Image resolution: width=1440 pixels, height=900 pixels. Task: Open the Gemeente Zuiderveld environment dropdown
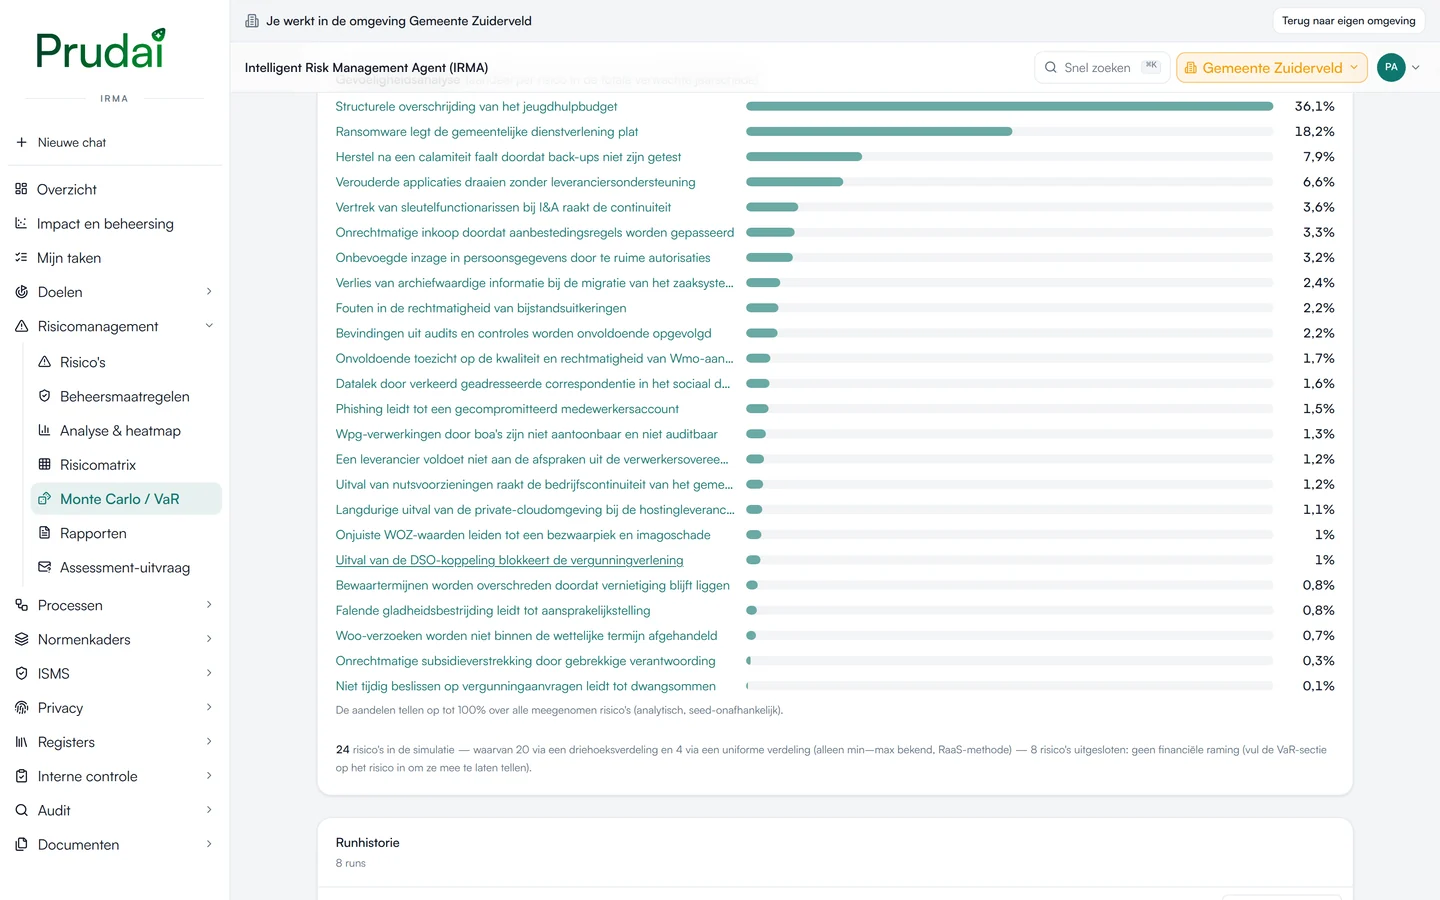tap(1272, 68)
